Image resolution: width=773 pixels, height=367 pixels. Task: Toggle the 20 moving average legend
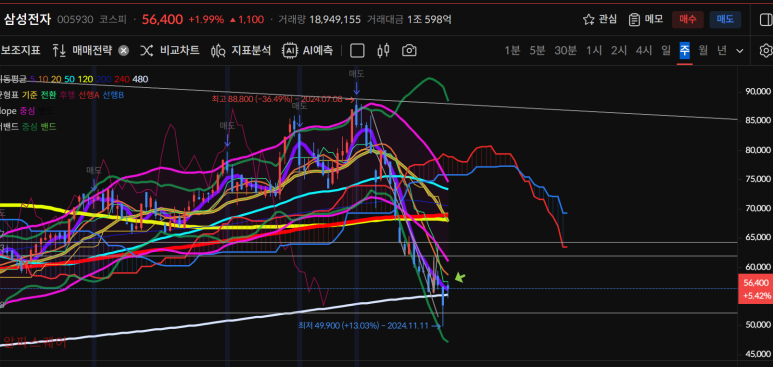pos(56,79)
